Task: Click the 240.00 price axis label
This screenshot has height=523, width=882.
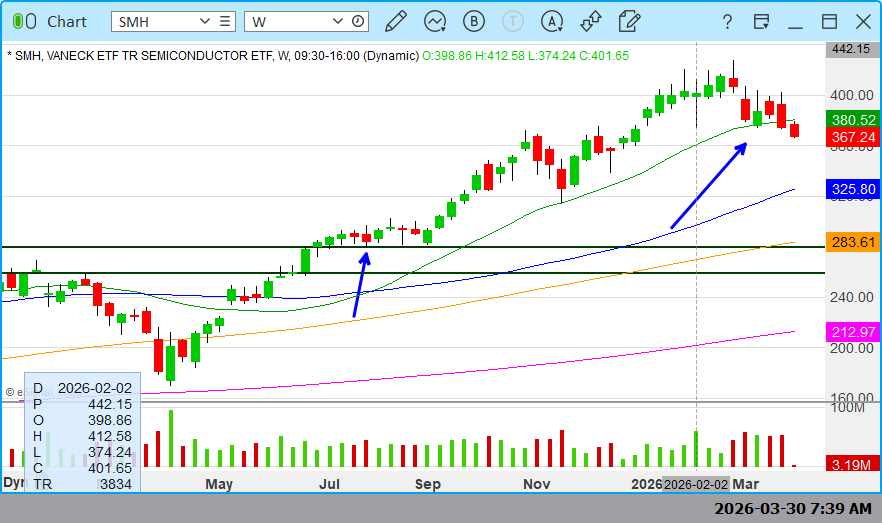Action: coord(852,297)
